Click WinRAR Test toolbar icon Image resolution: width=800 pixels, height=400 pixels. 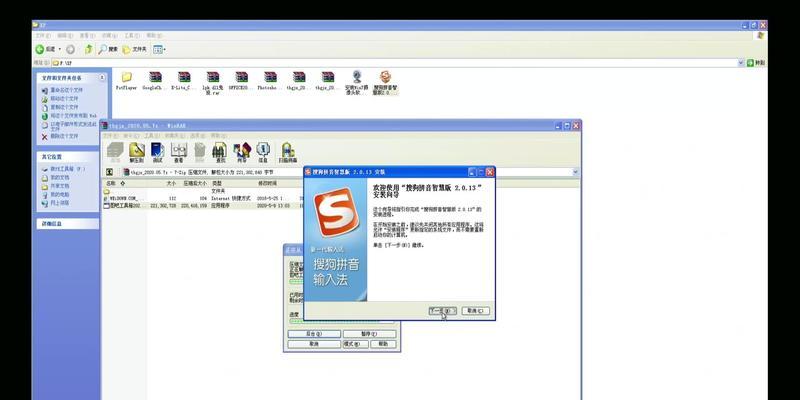(x=157, y=152)
